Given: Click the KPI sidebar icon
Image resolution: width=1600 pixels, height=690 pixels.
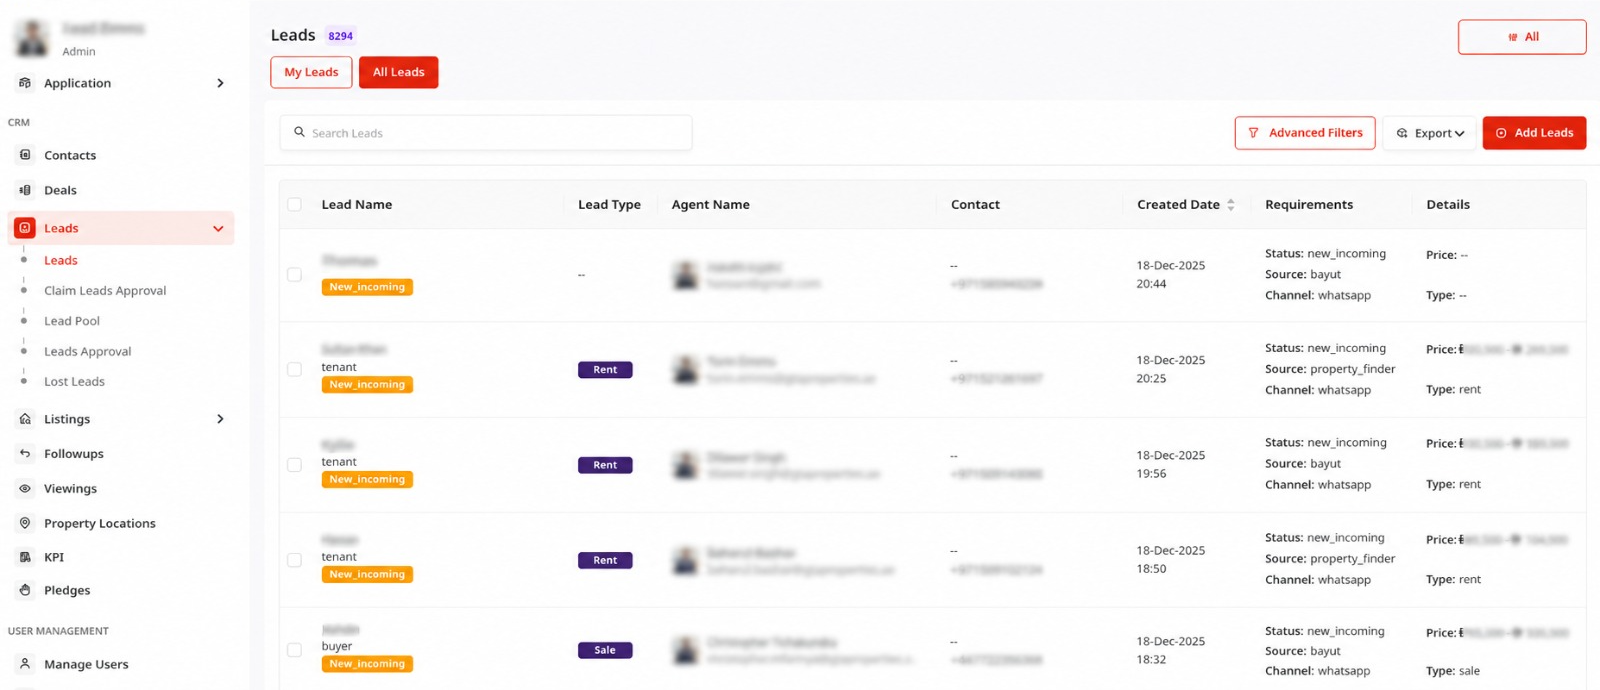Looking at the screenshot, I should pos(25,557).
